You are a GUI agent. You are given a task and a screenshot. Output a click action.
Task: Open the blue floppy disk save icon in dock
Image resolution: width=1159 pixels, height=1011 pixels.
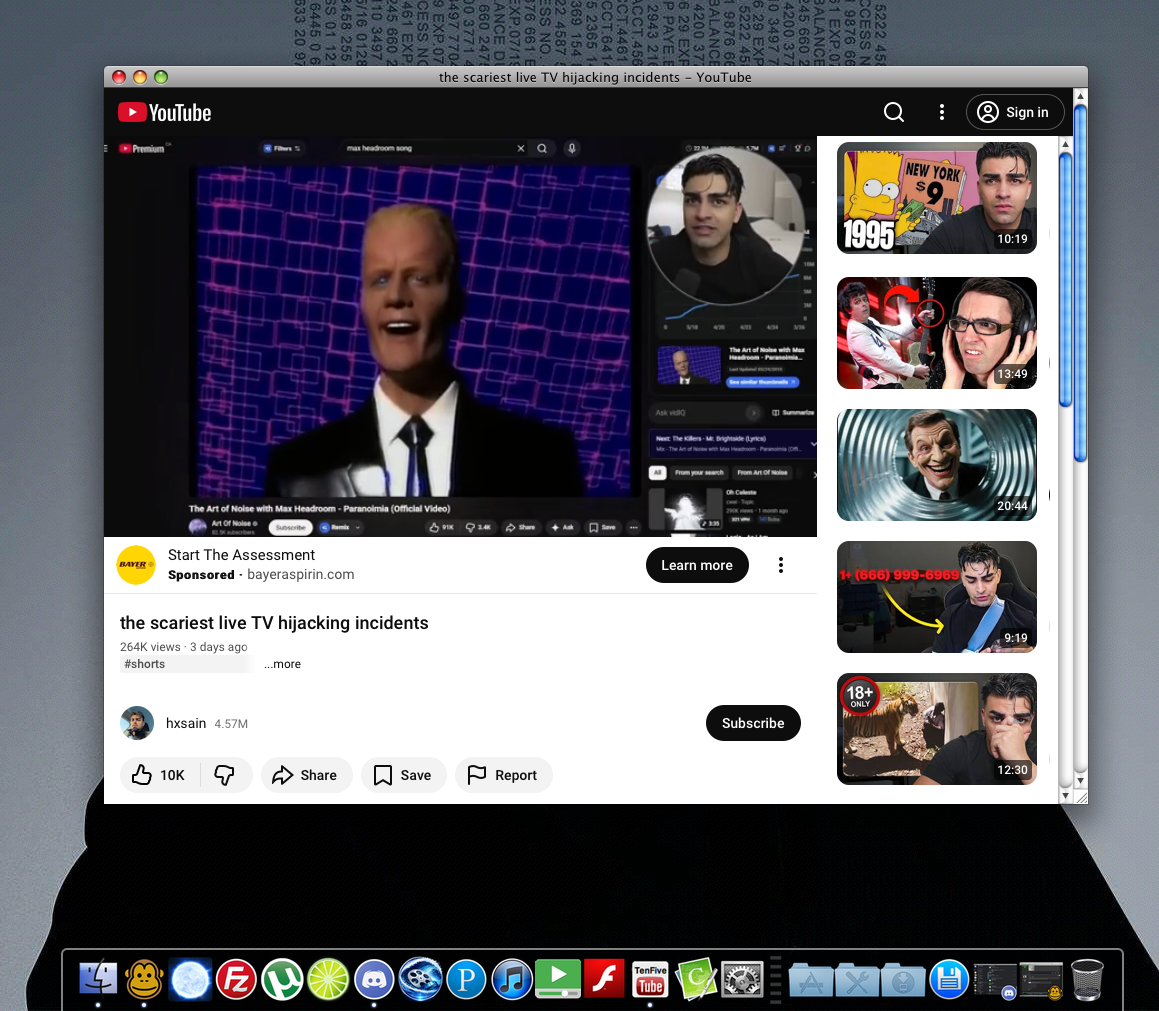click(x=949, y=978)
